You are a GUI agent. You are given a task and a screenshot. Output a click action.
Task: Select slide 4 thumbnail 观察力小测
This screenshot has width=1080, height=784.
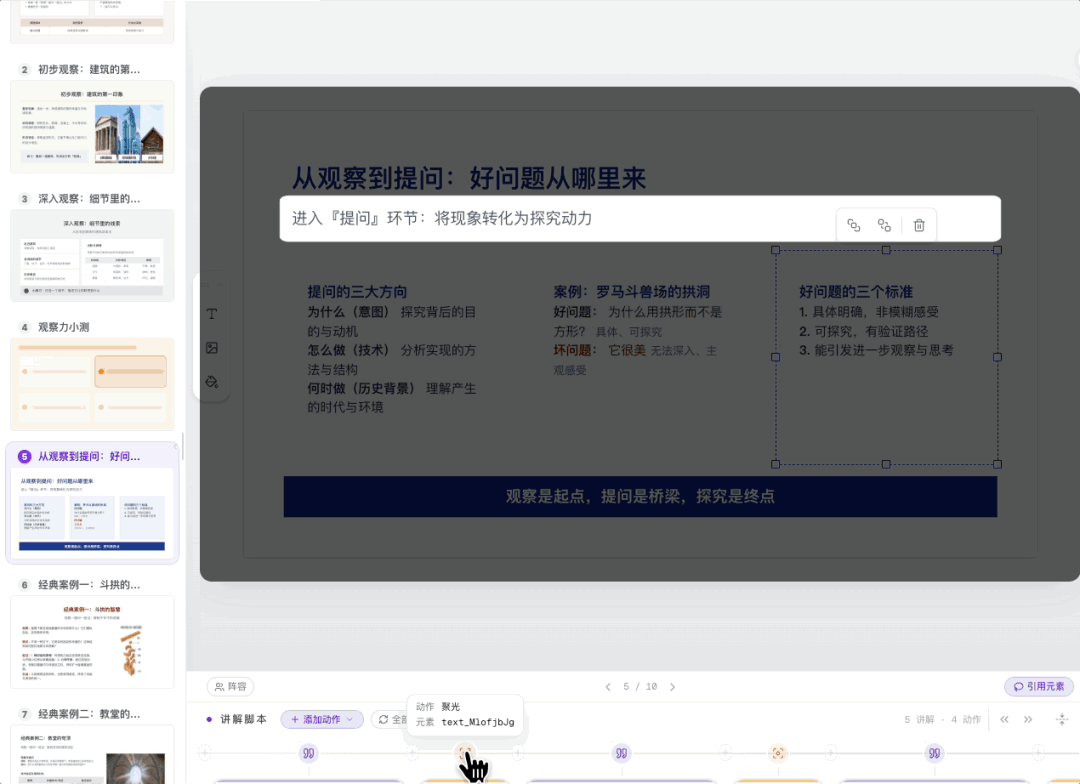coord(92,384)
